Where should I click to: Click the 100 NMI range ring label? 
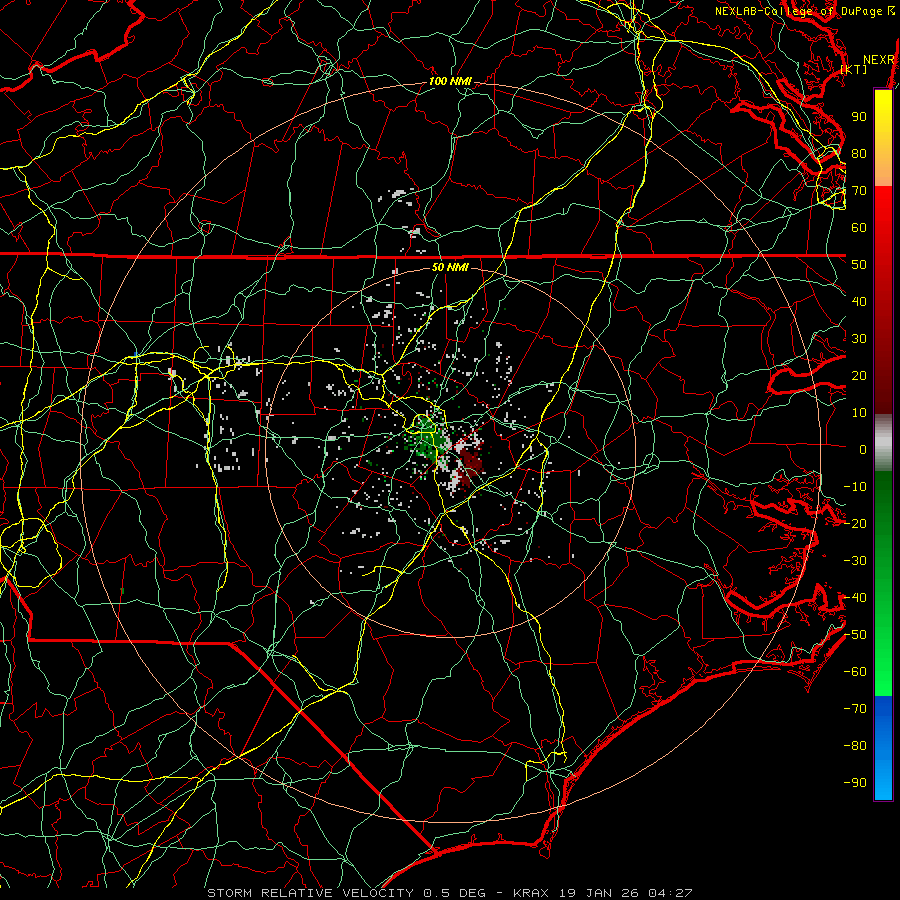coord(450,82)
